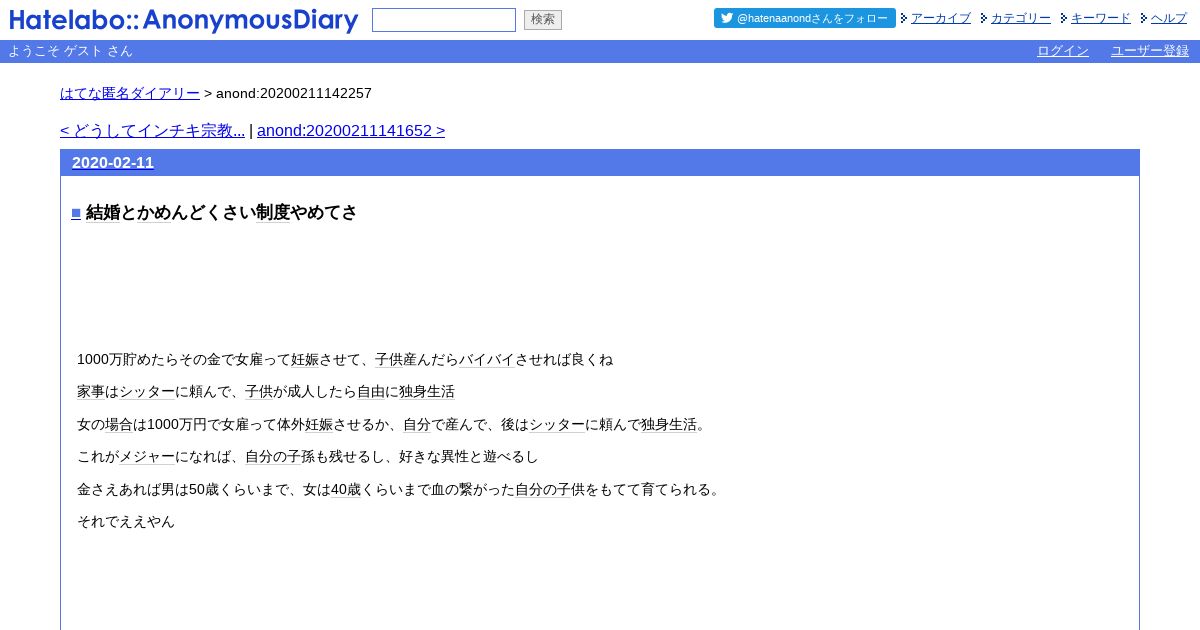Click the Hatelabo AnonymousDiary logo

pyautogui.click(x=184, y=20)
